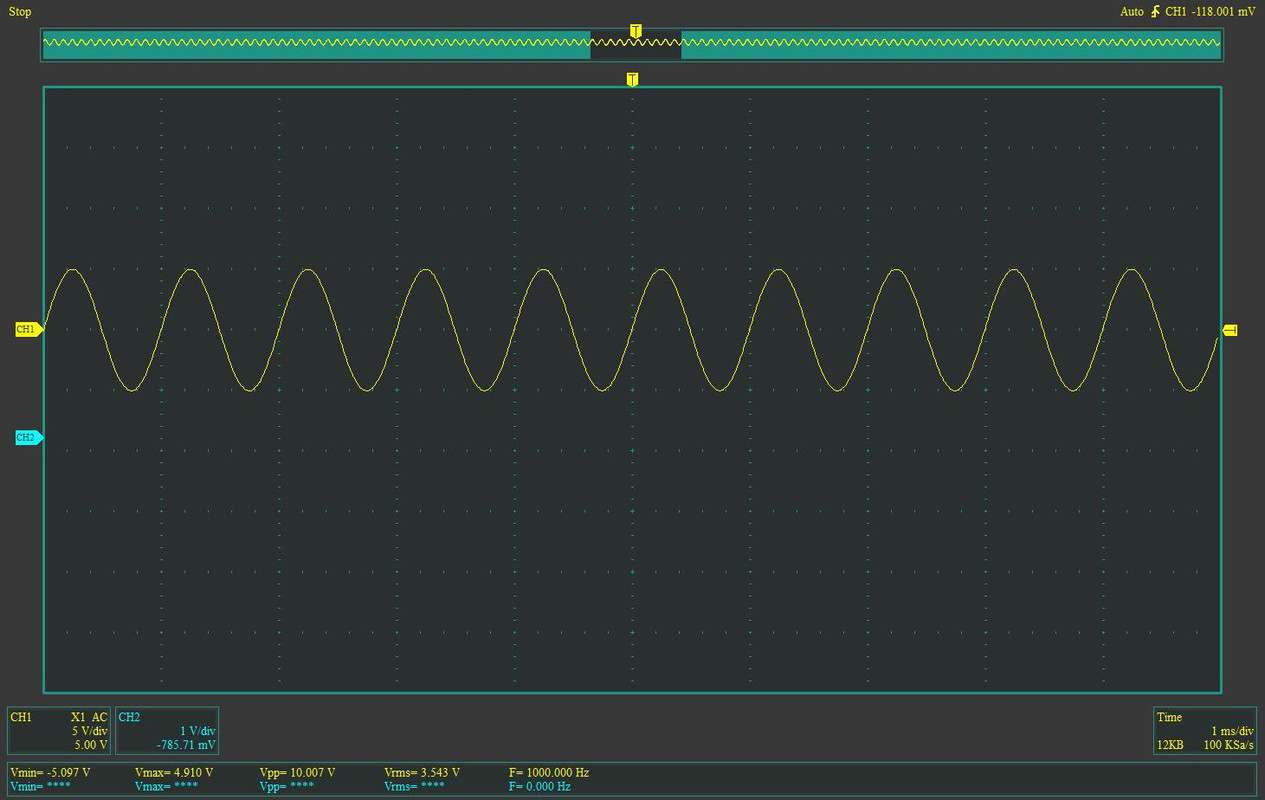Open the Time base settings box
Viewport: 1265px width, 800px height.
click(1205, 731)
